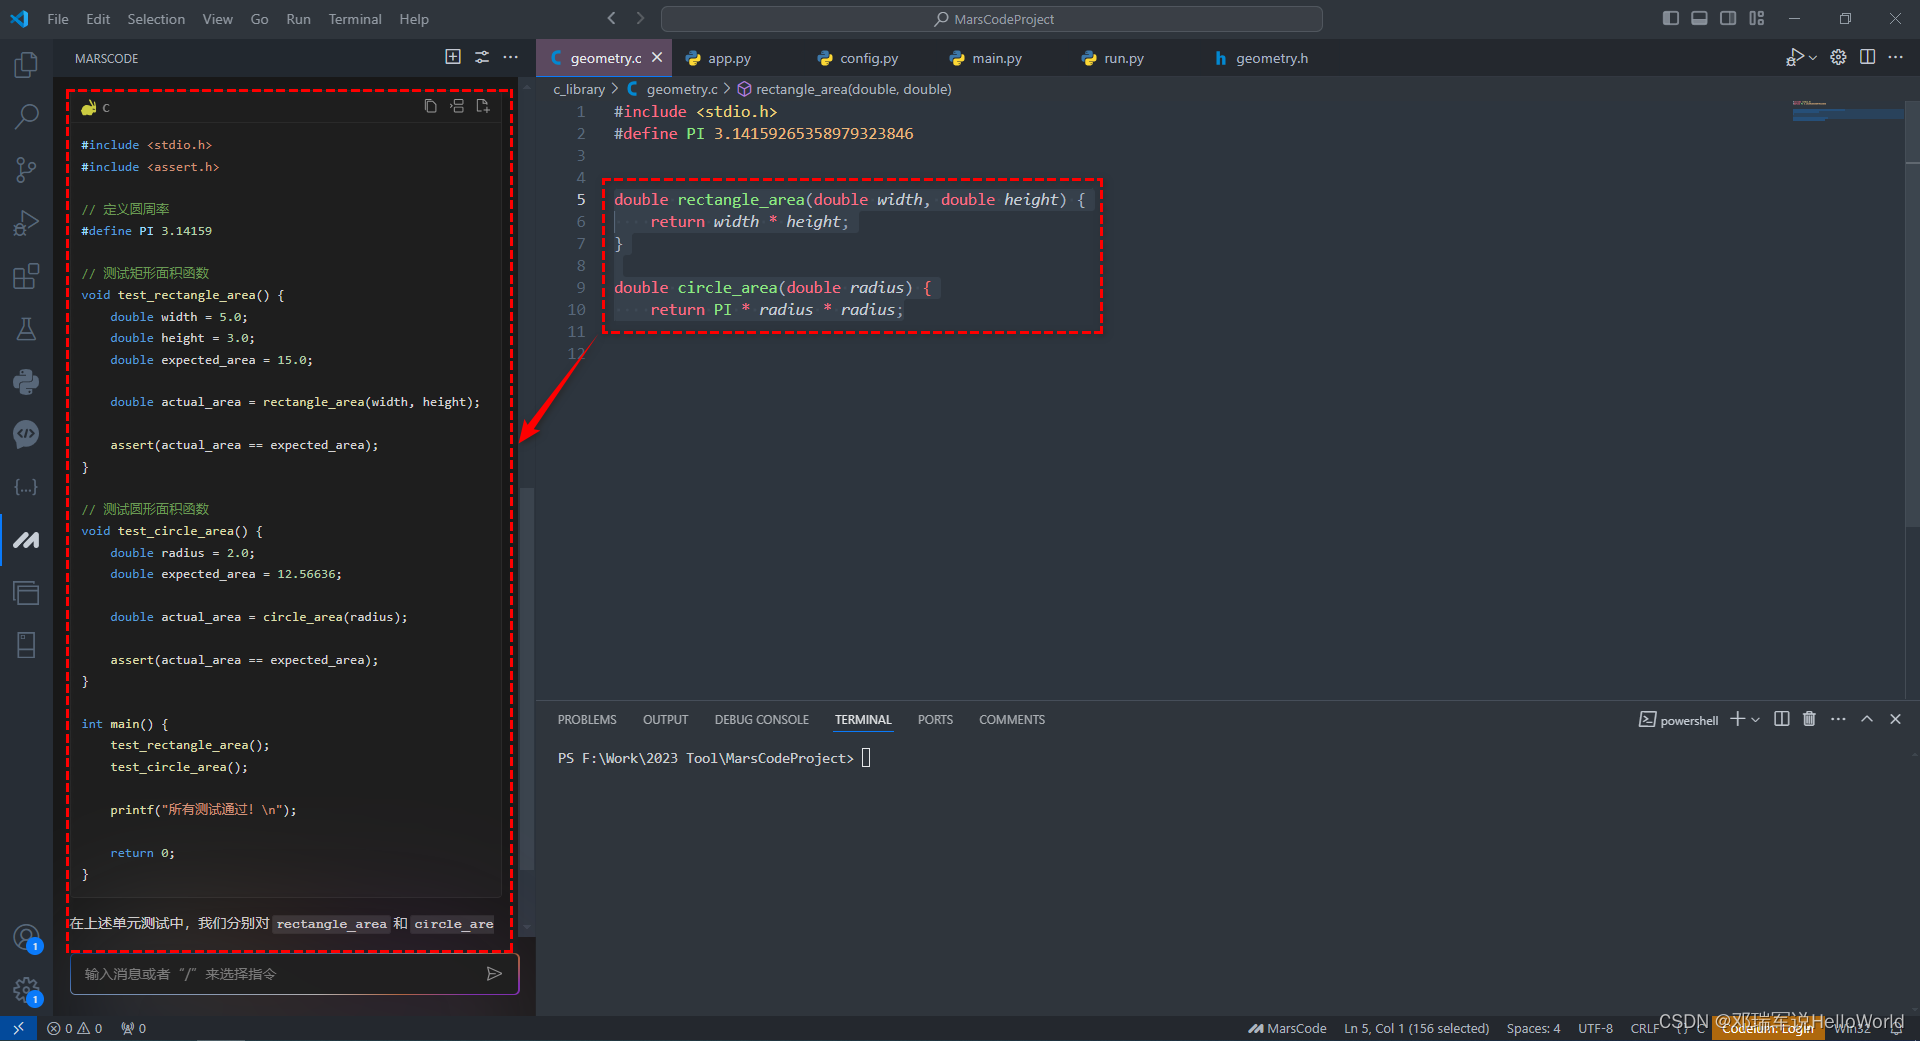Copy the generated code block
This screenshot has height=1041, width=1920.
[430, 106]
